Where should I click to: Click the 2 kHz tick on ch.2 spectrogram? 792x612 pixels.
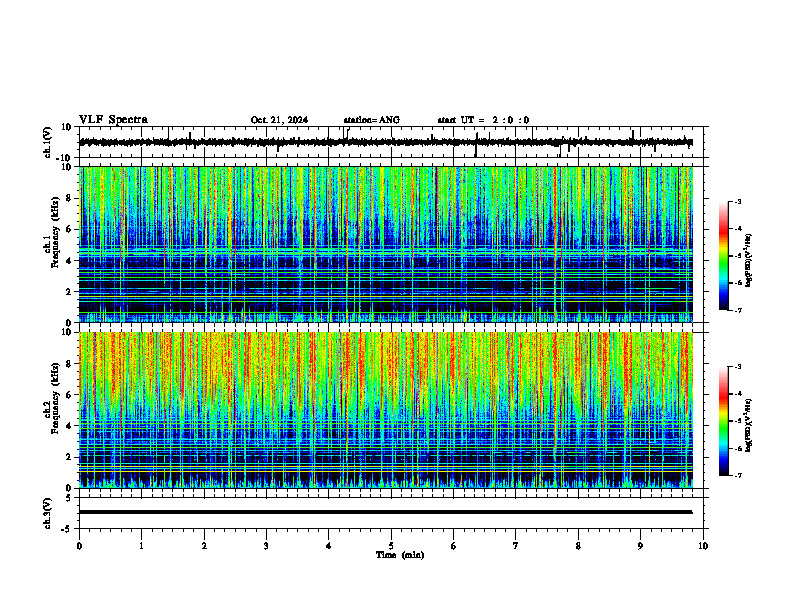70,457
